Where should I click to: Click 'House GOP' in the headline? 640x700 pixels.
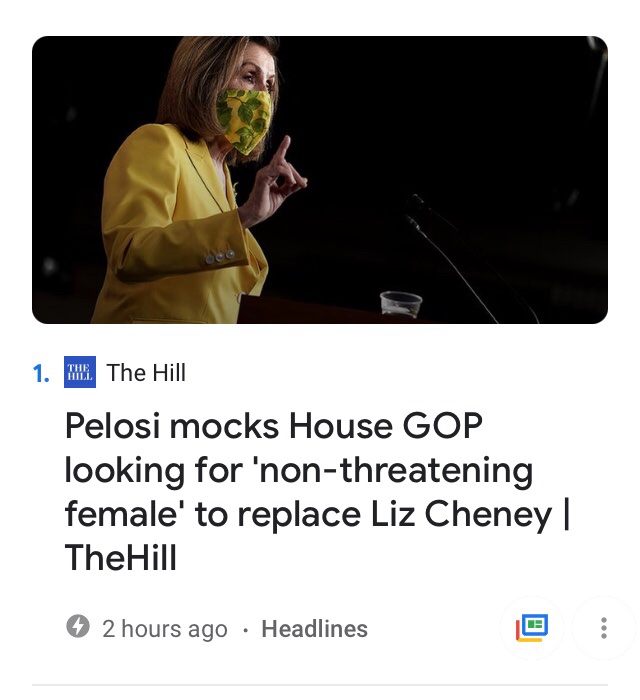(385, 426)
